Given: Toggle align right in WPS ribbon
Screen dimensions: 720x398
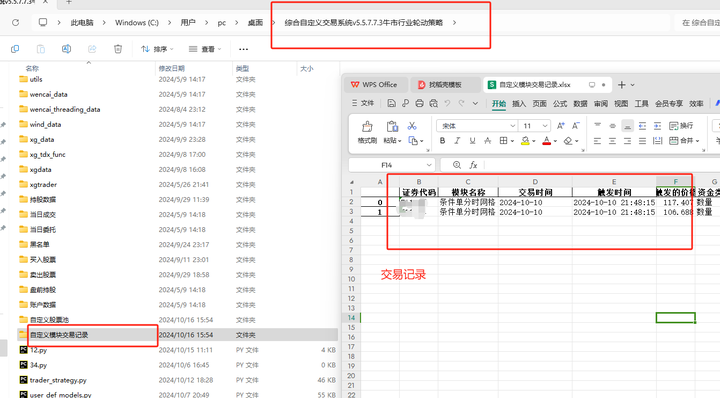Looking at the screenshot, I should coord(627,141).
